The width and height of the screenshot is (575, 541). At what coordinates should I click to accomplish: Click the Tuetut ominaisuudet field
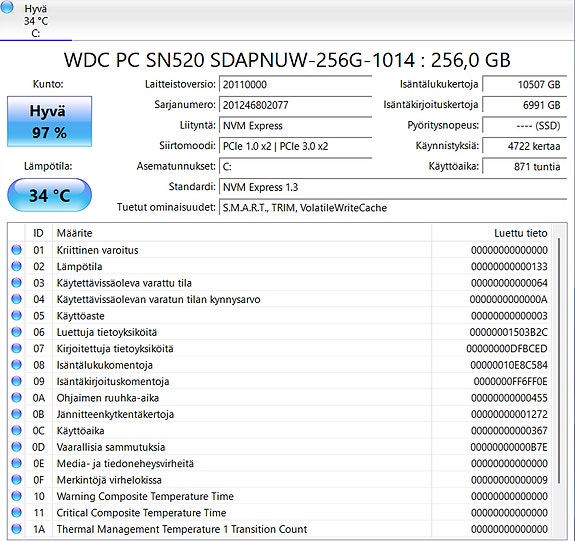(393, 208)
